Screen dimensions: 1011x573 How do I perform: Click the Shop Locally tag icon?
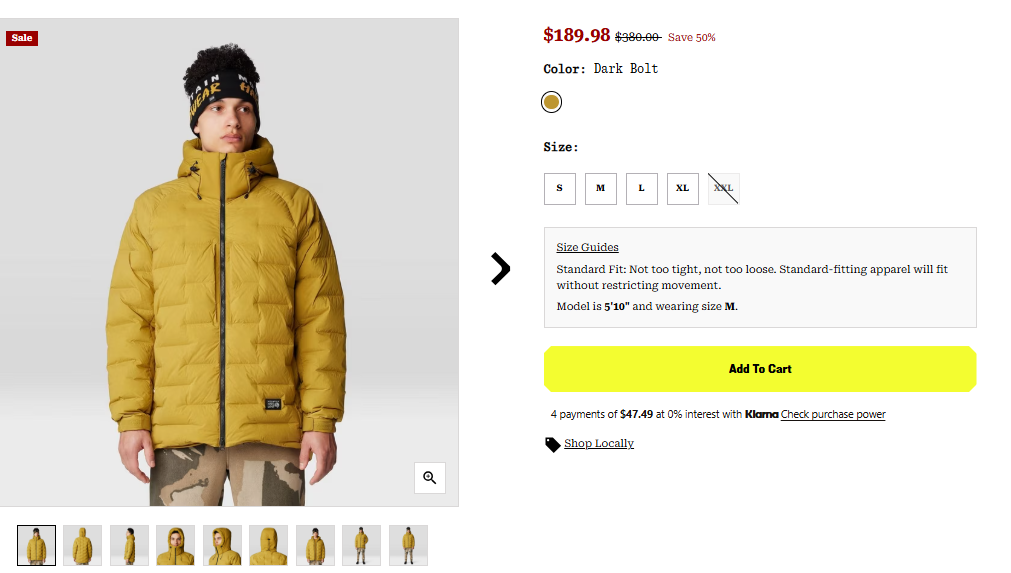coord(552,444)
